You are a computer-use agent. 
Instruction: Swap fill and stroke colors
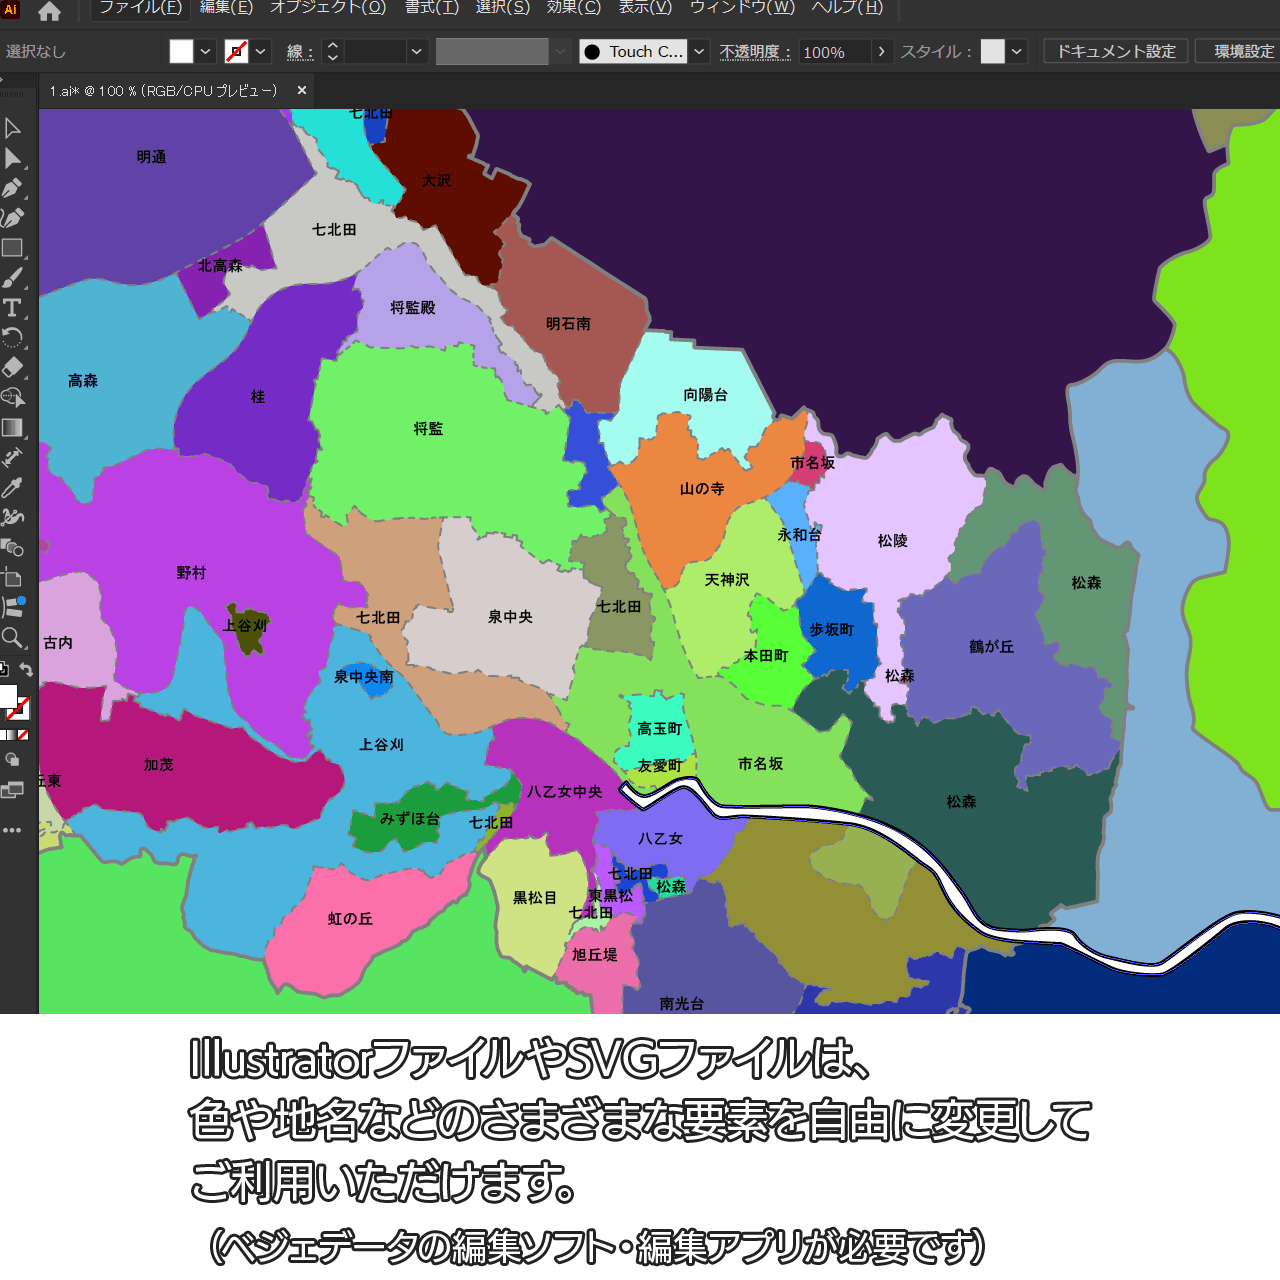[26, 670]
